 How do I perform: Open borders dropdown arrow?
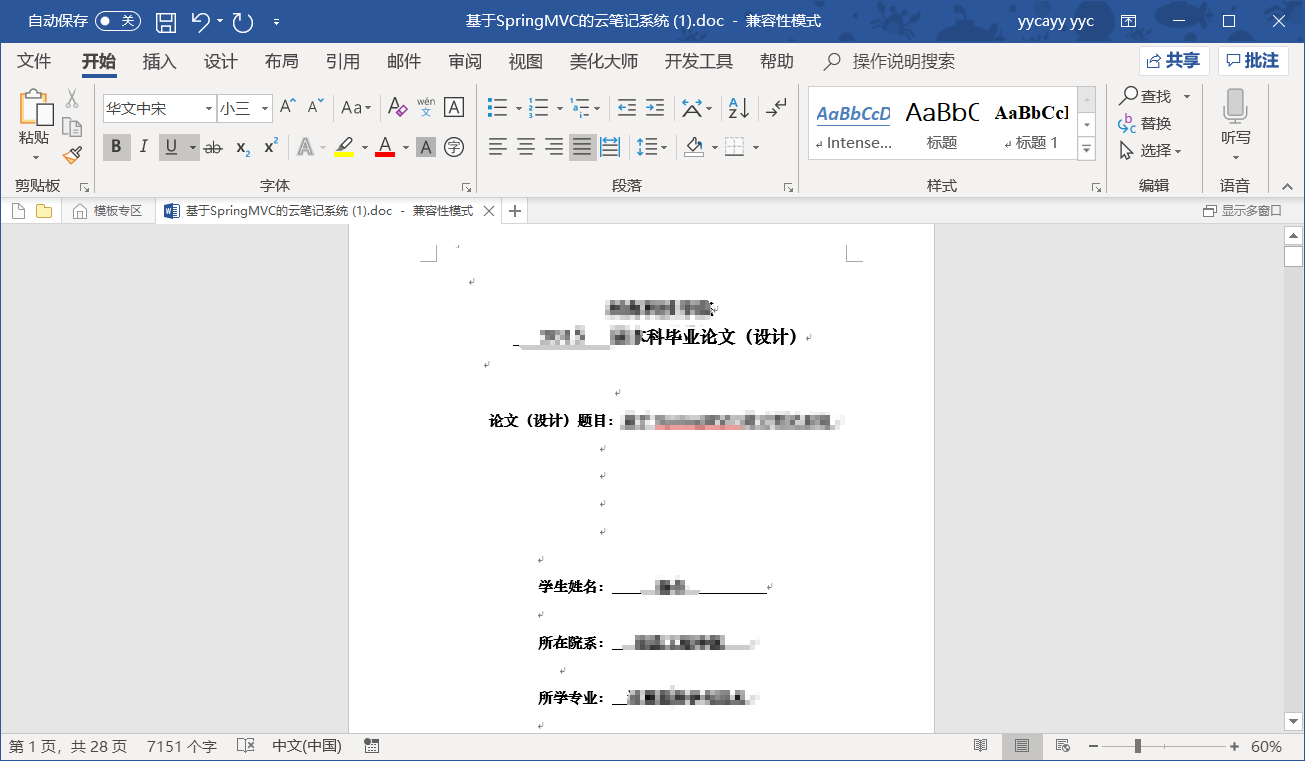(x=756, y=148)
